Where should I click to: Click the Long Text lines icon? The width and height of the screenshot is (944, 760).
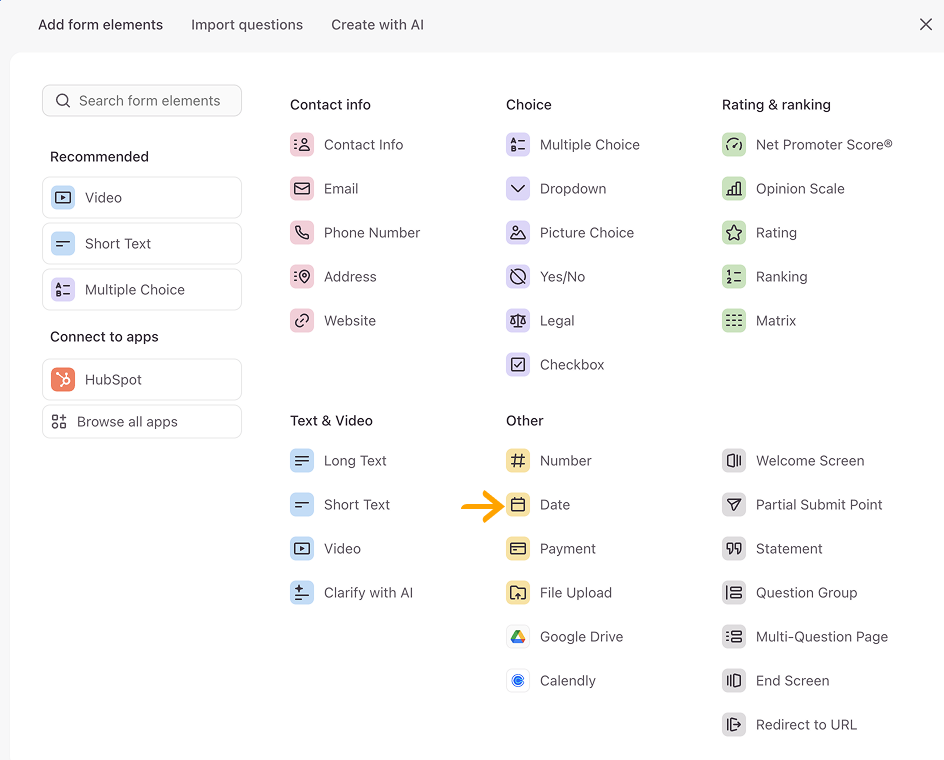tap(302, 461)
